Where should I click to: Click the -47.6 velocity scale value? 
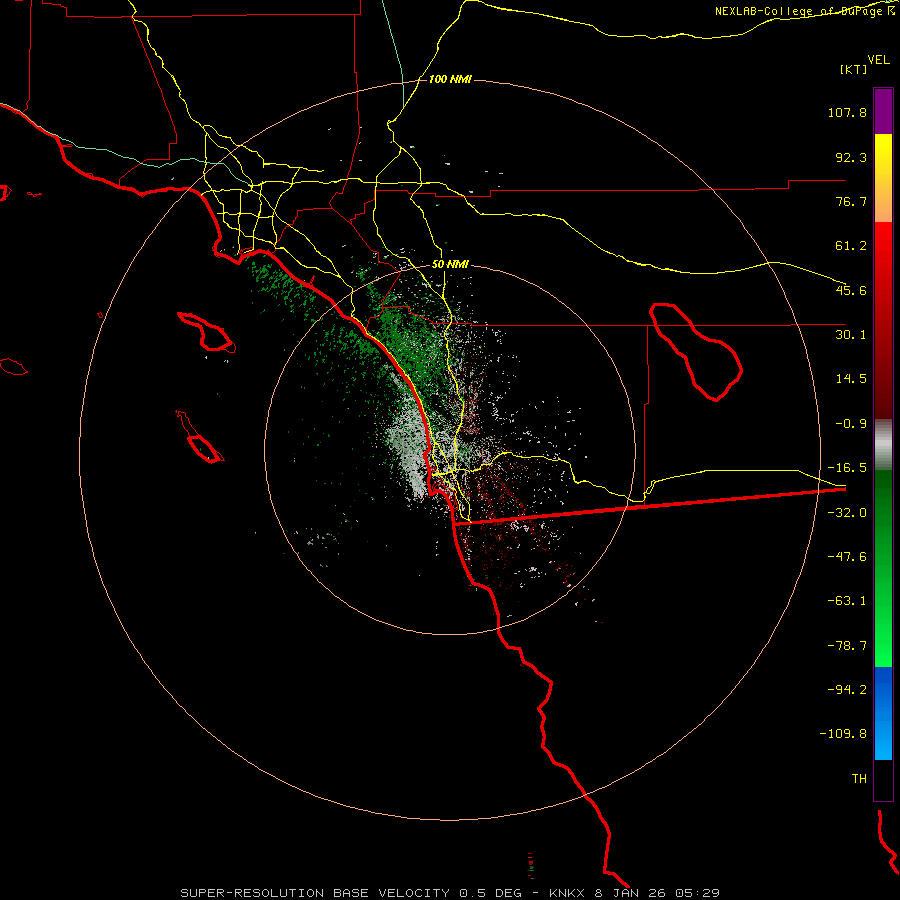847,557
